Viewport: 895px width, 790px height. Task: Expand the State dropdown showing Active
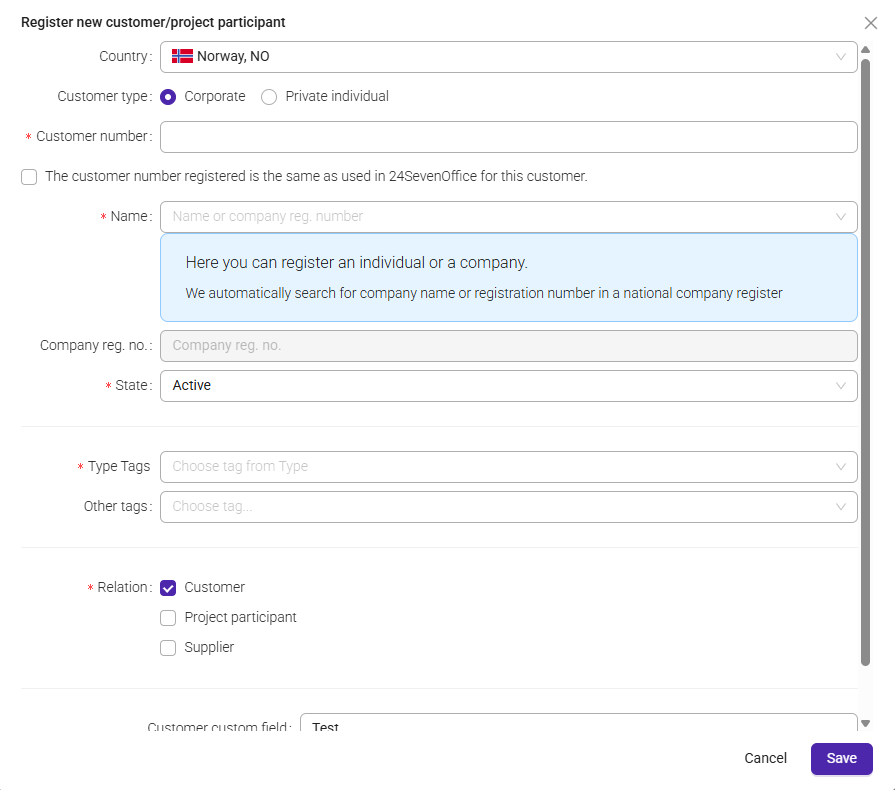pyautogui.click(x=509, y=386)
